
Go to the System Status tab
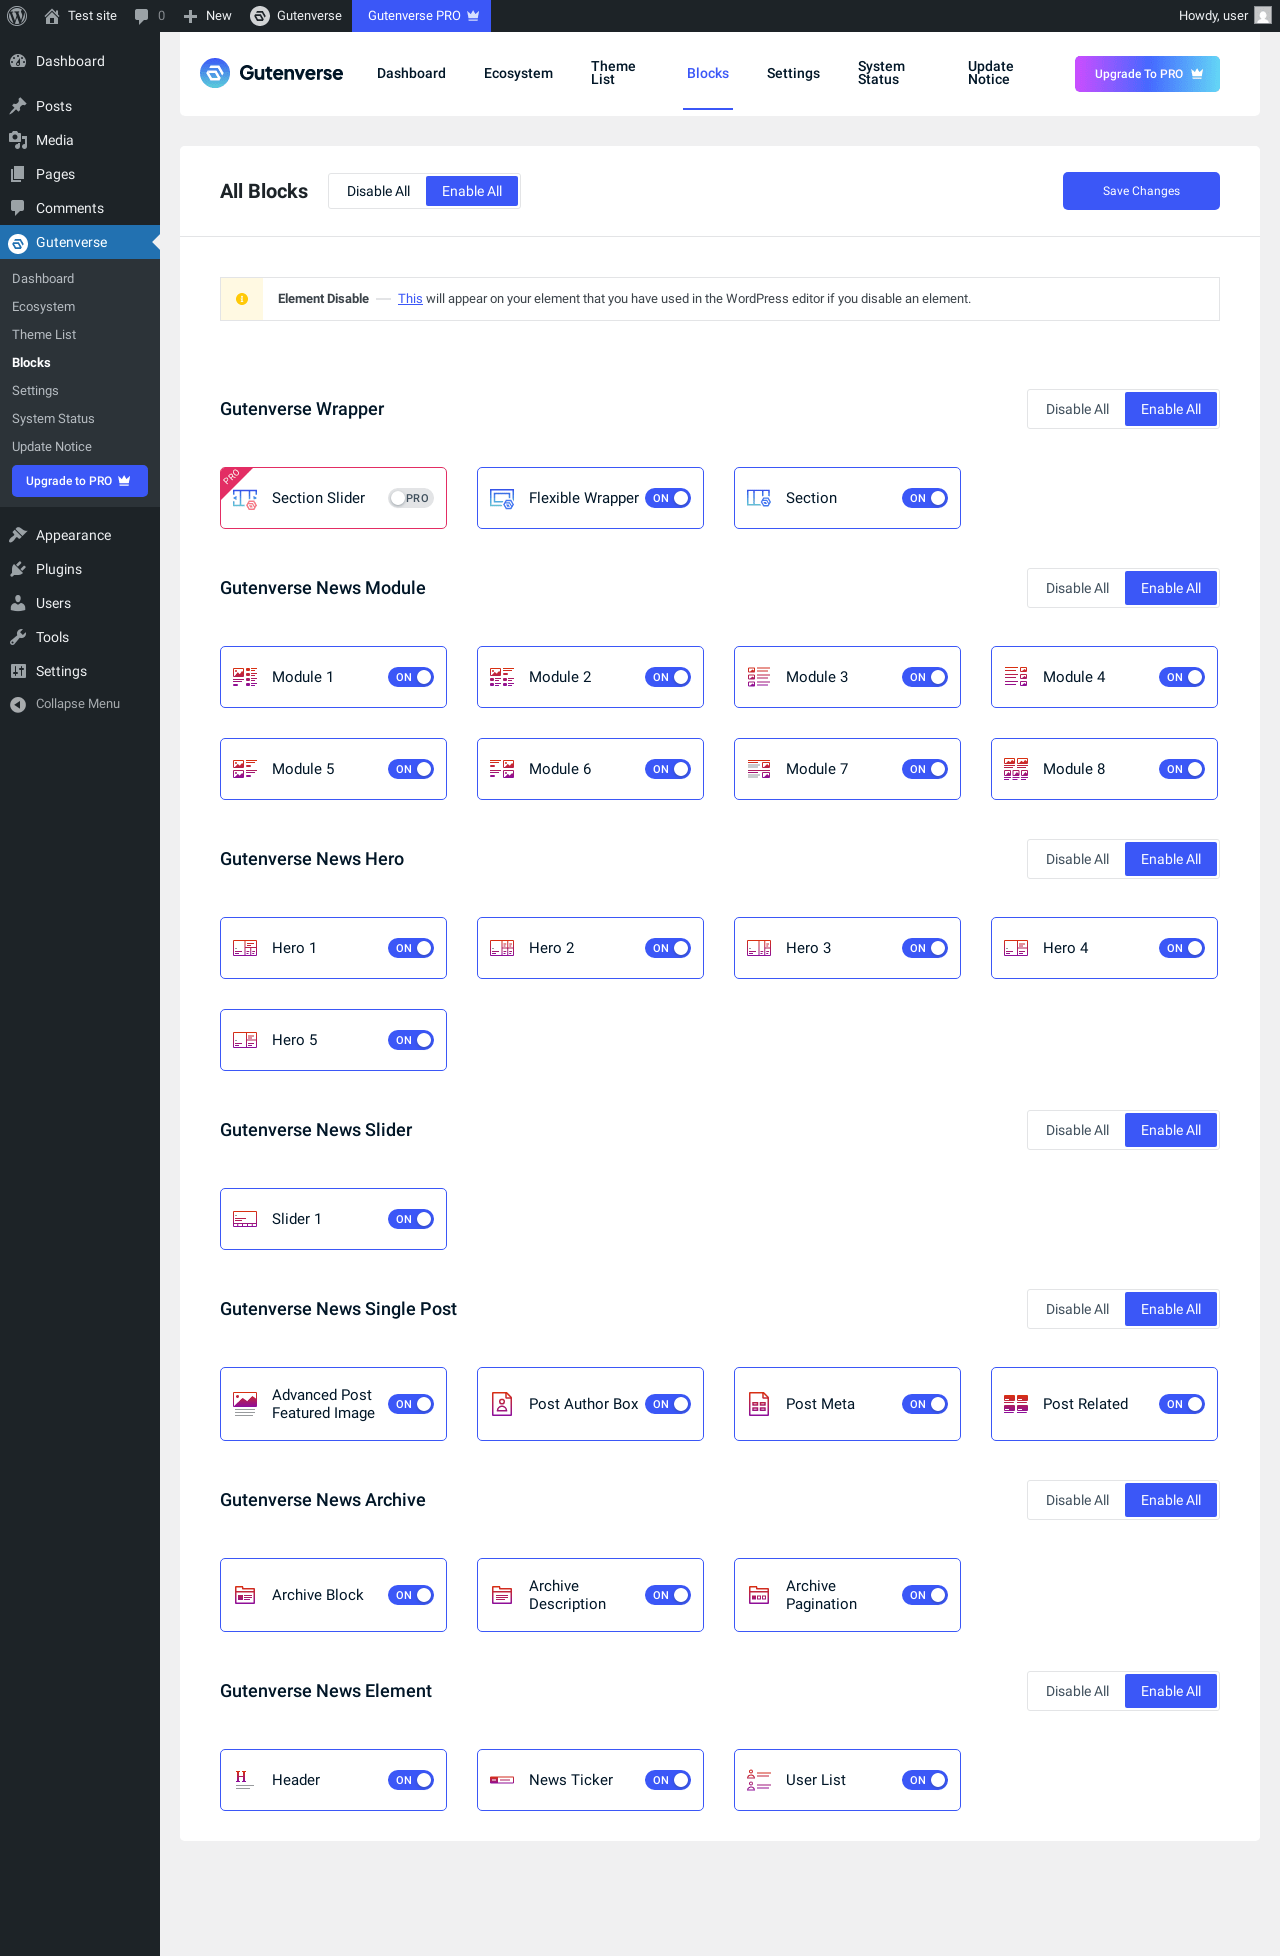point(881,73)
